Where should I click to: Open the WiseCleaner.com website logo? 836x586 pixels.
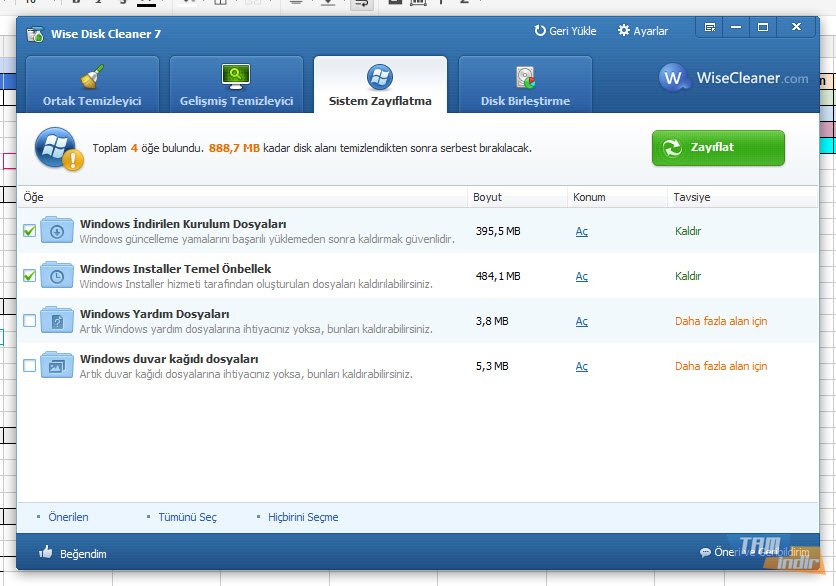tap(735, 78)
